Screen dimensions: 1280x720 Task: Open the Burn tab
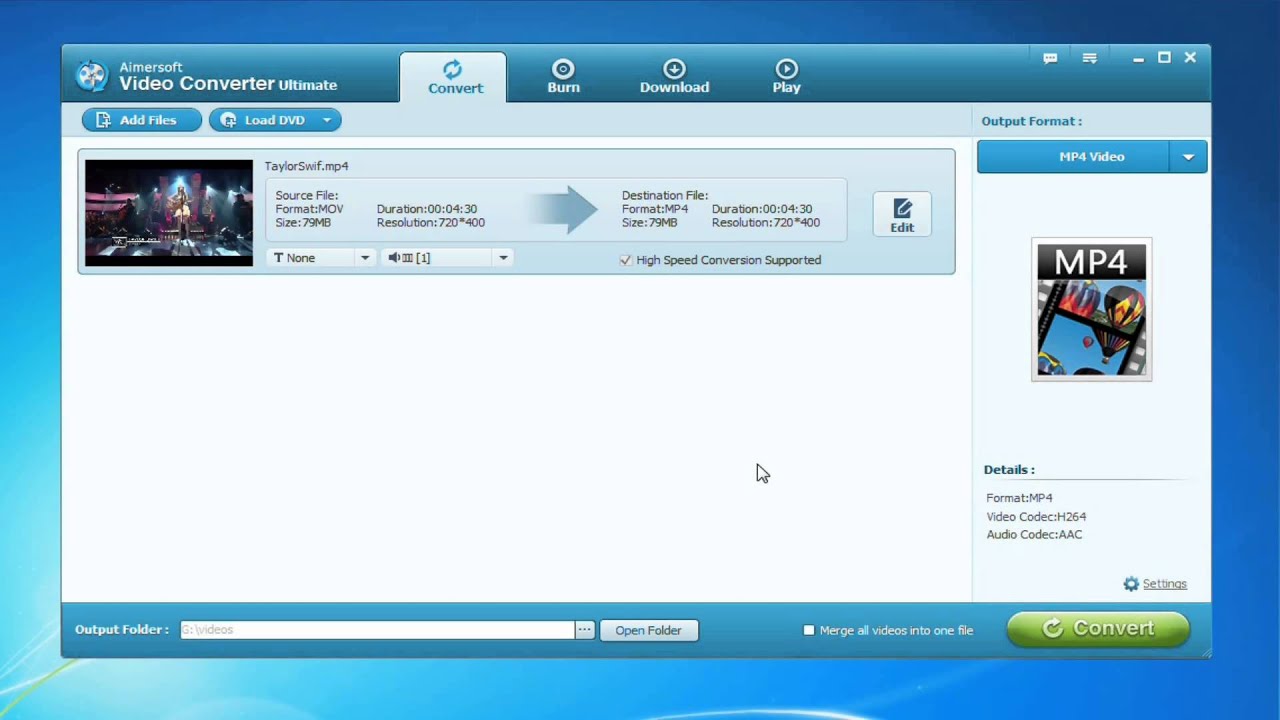pos(563,77)
